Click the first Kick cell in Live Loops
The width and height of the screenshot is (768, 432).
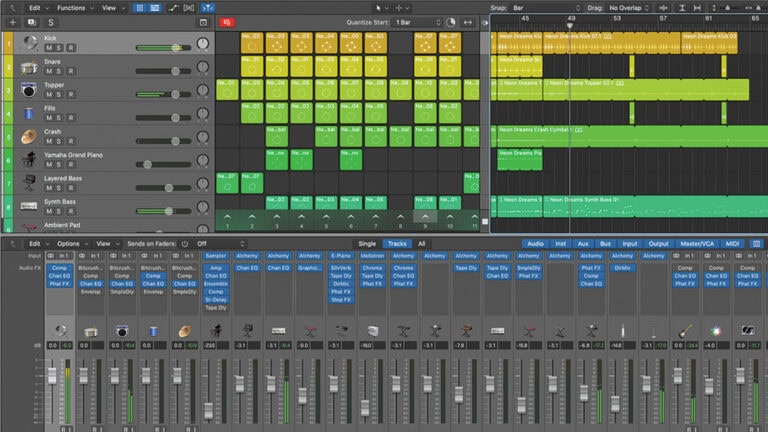click(x=252, y=43)
